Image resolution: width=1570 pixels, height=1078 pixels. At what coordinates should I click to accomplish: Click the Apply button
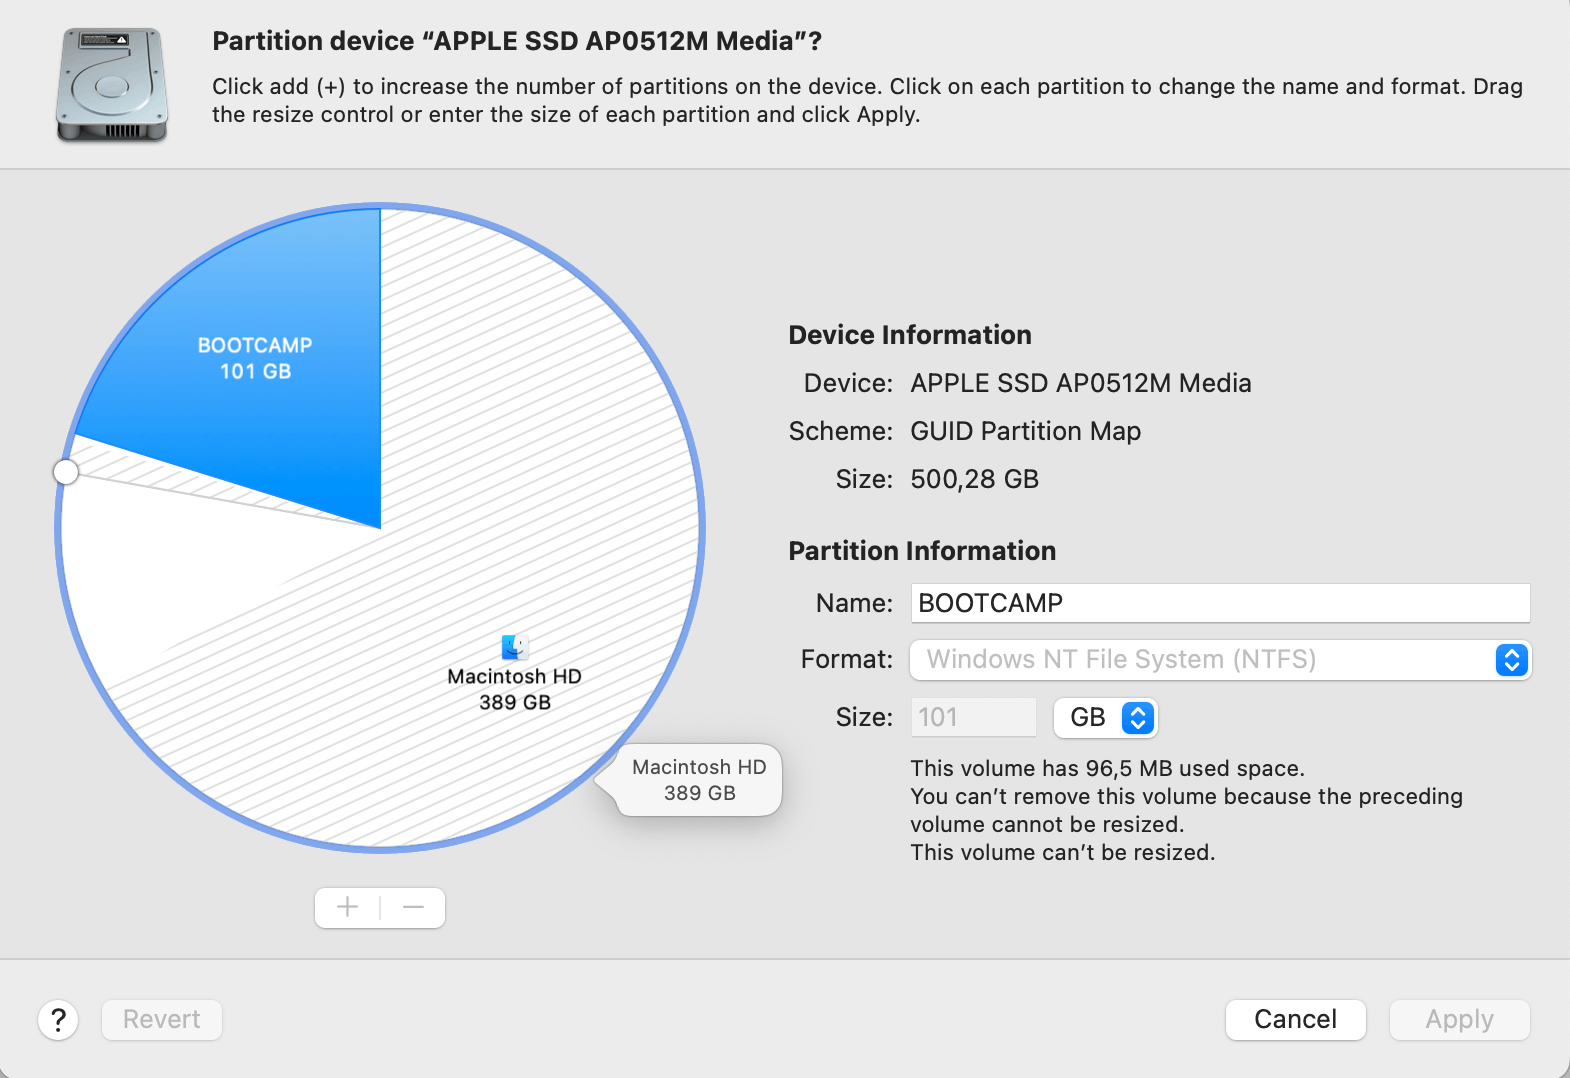pyautogui.click(x=1460, y=1020)
